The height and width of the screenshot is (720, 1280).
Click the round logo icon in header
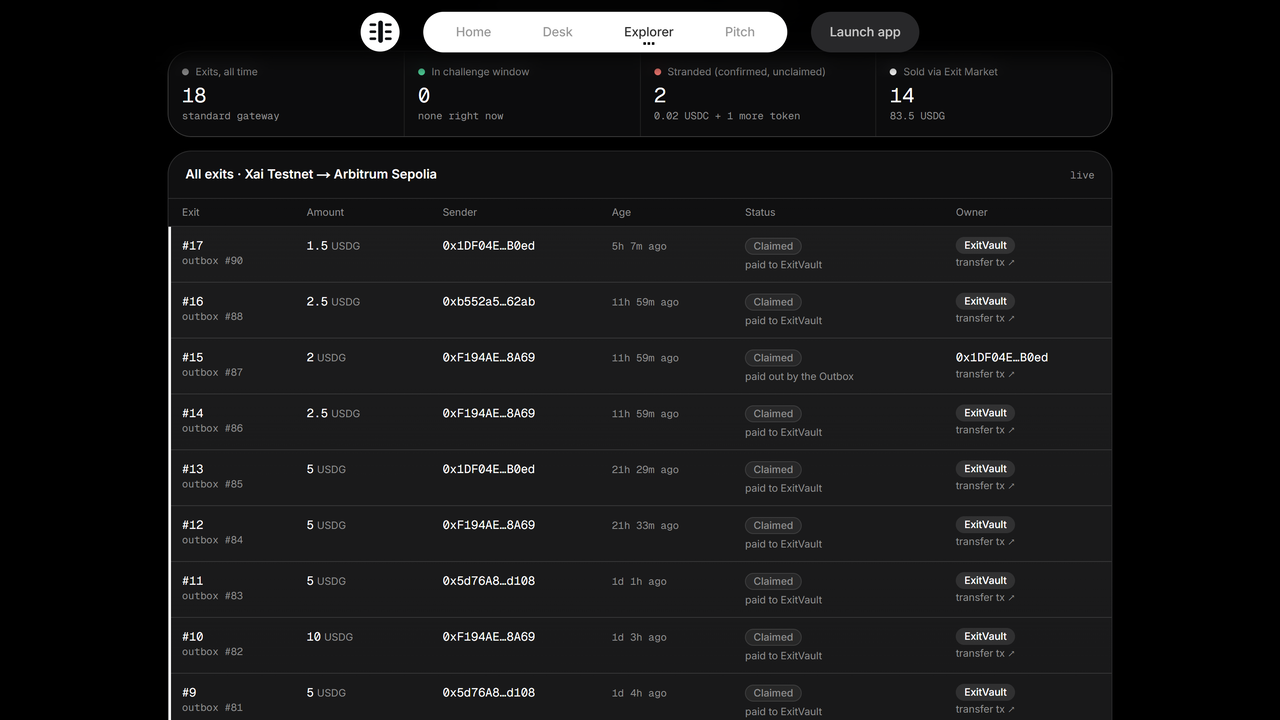pyautogui.click(x=380, y=32)
